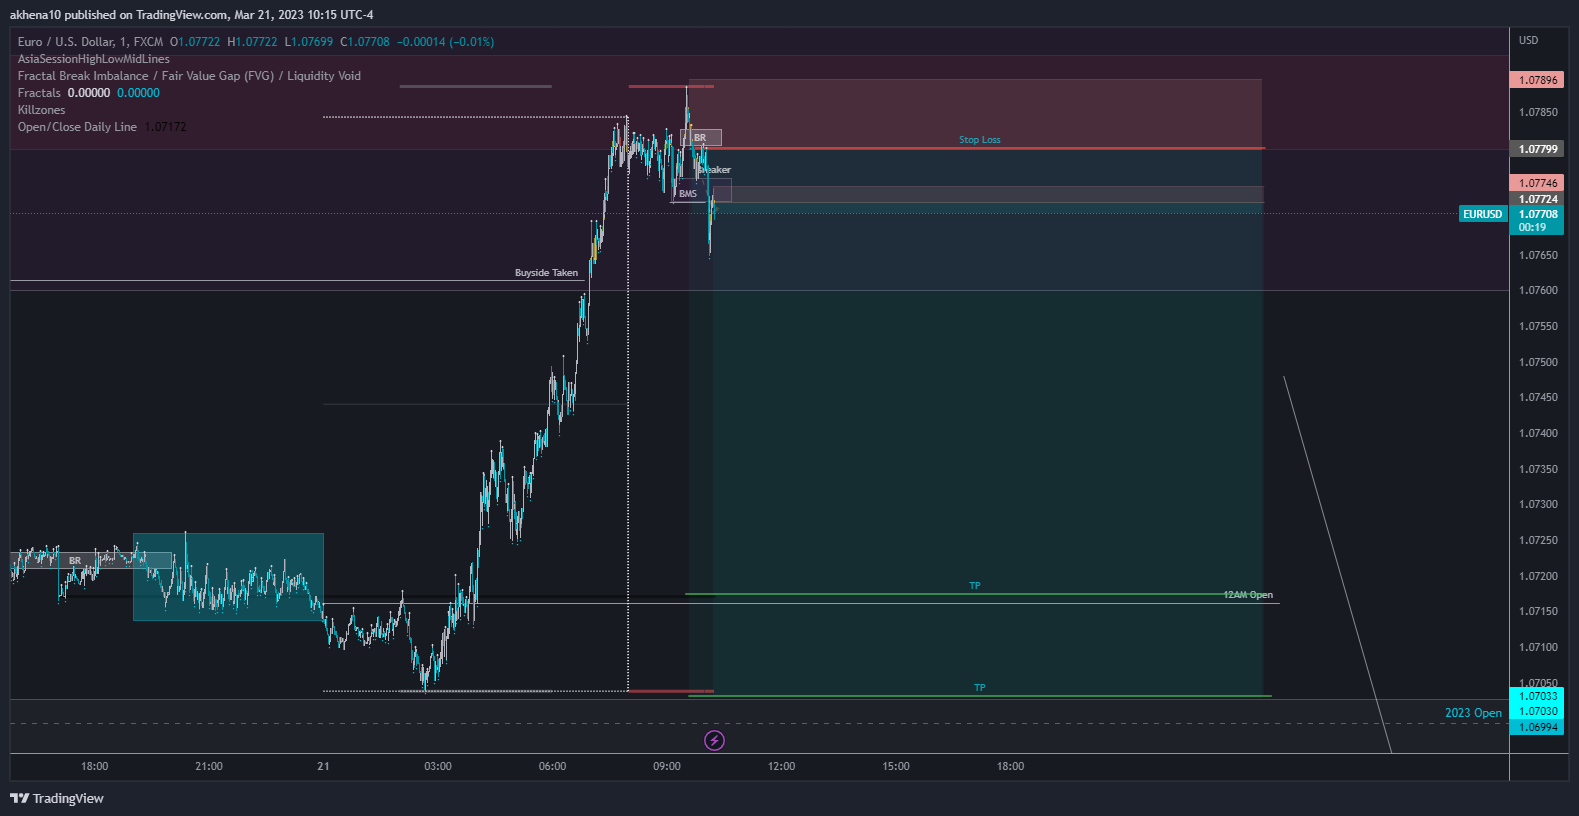Click the 1.07172 daily line value

click(x=165, y=127)
